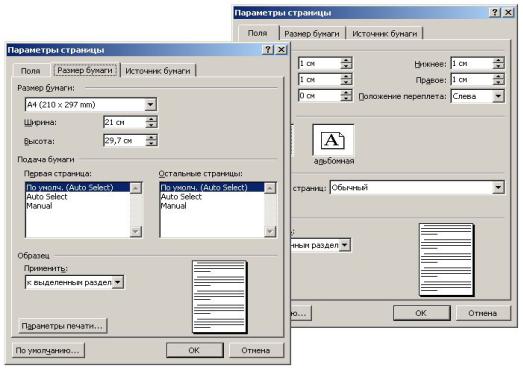523x369 pixels.
Task: Adjust the Высота height spinner
Action: coord(151,140)
